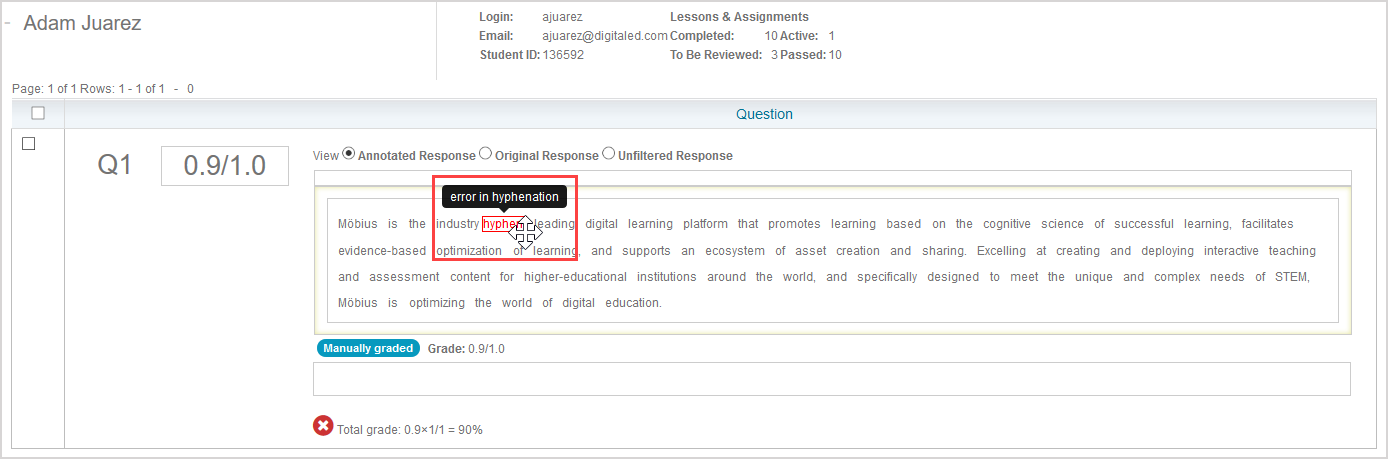Click the Total grade 90% calculation text
This screenshot has height=459, width=1388.
point(410,430)
